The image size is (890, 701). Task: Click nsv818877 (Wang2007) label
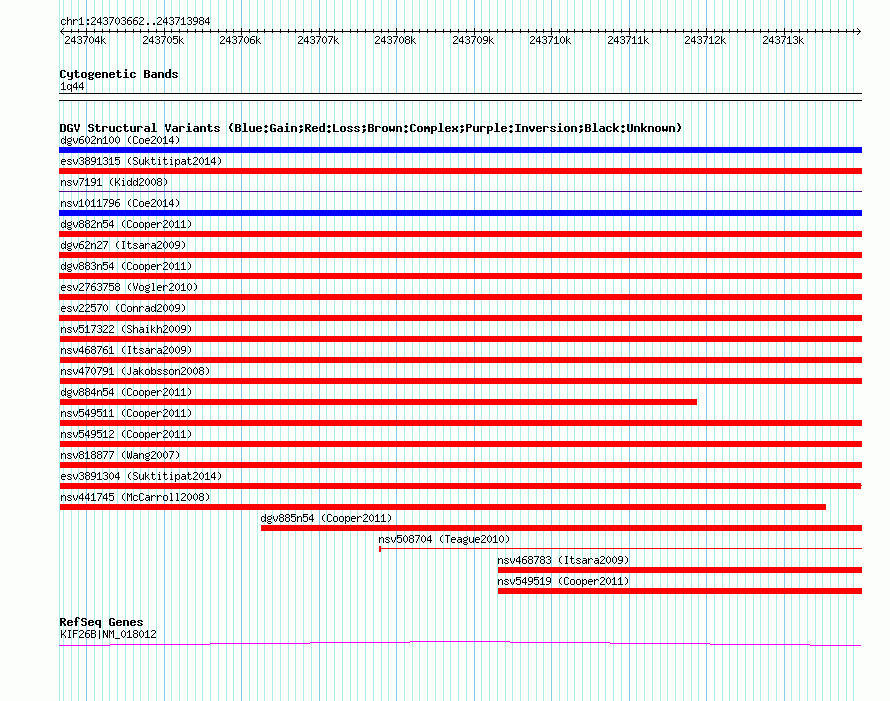[120, 455]
